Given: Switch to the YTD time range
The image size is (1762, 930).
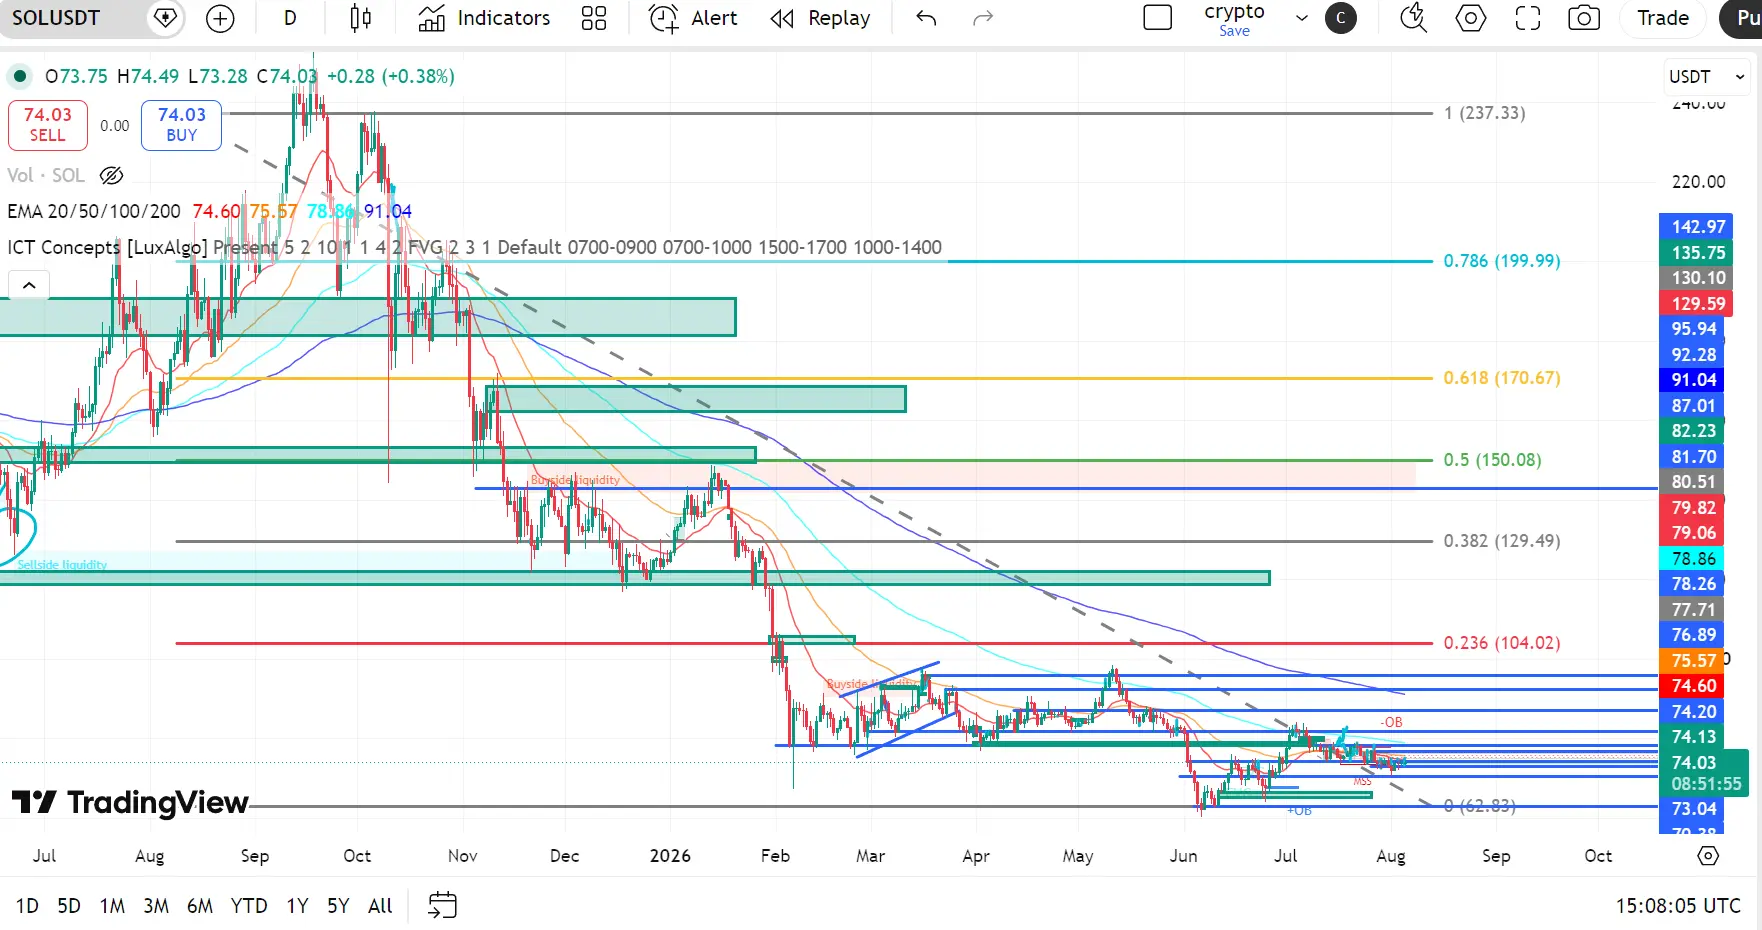Looking at the screenshot, I should pos(249,906).
